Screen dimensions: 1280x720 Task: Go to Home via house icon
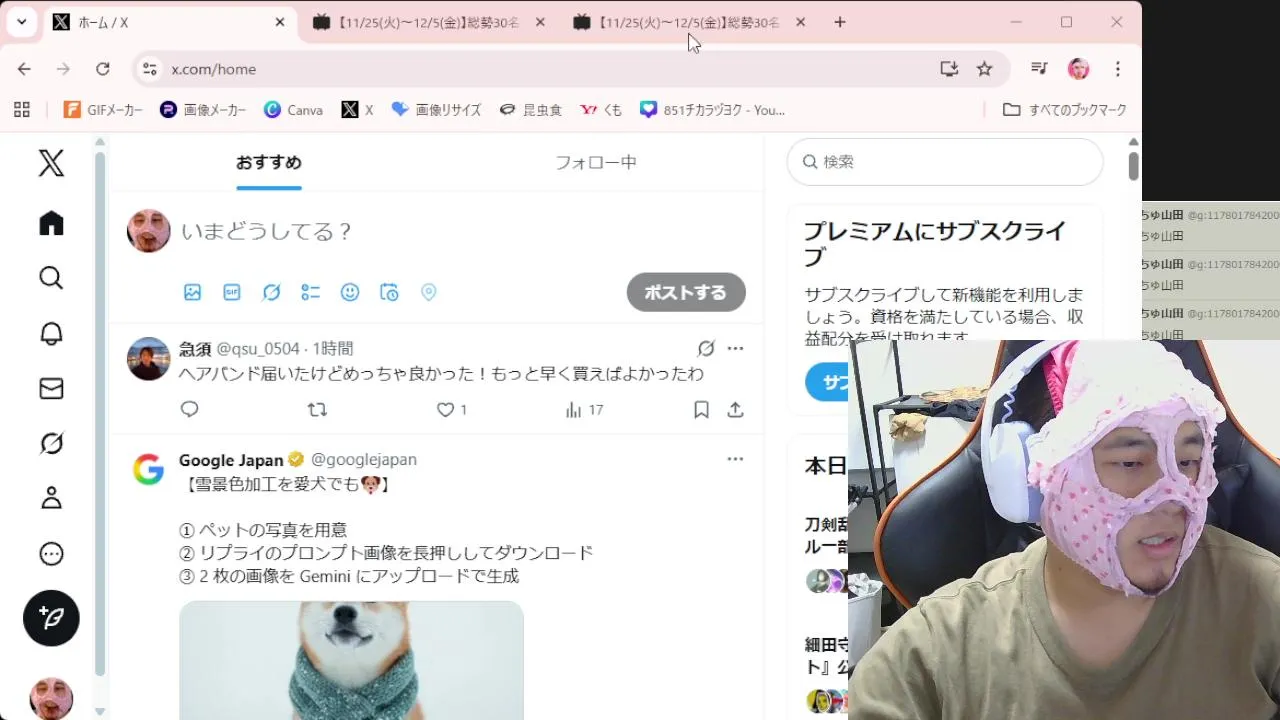(x=51, y=223)
